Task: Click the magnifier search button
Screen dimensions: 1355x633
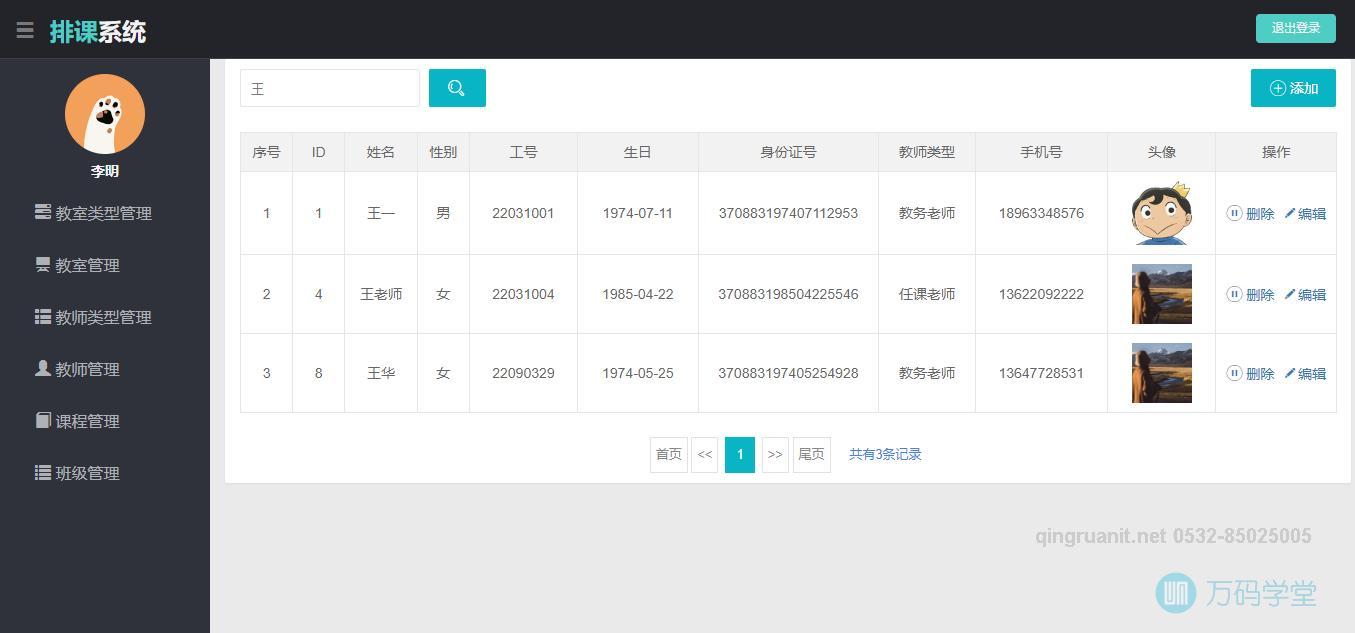Action: [x=456, y=88]
